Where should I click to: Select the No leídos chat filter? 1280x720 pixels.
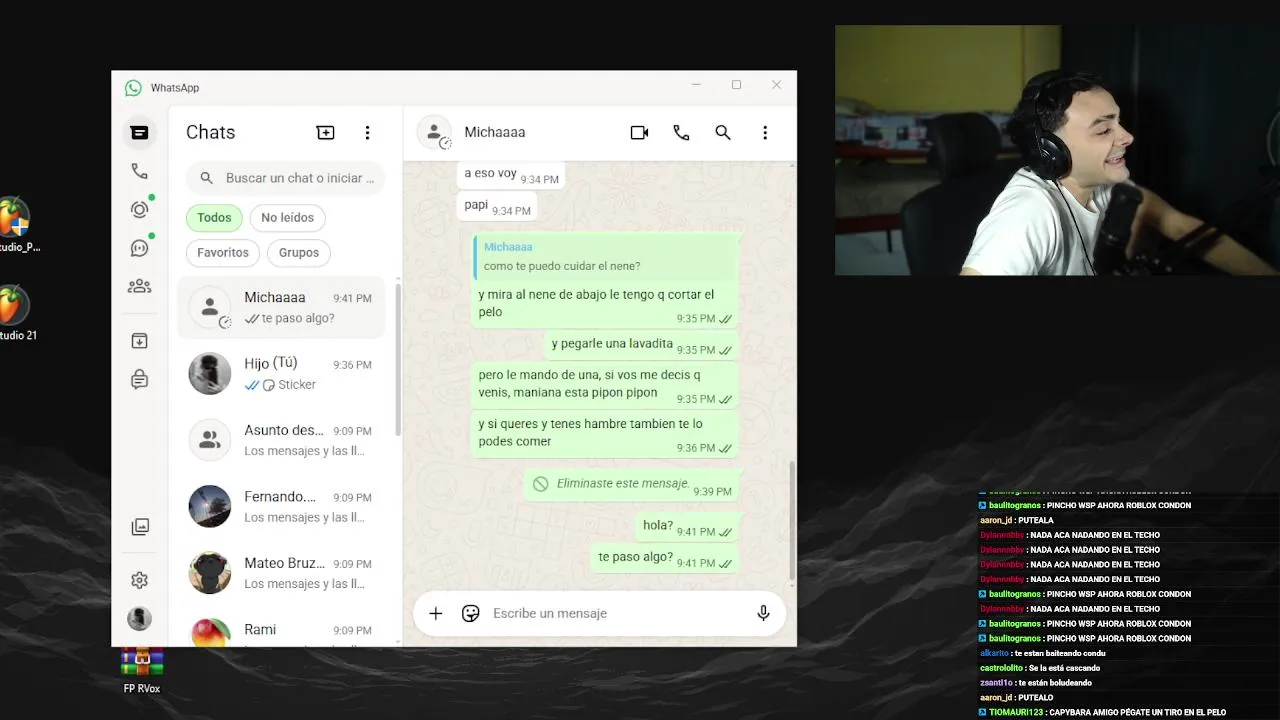[287, 217]
